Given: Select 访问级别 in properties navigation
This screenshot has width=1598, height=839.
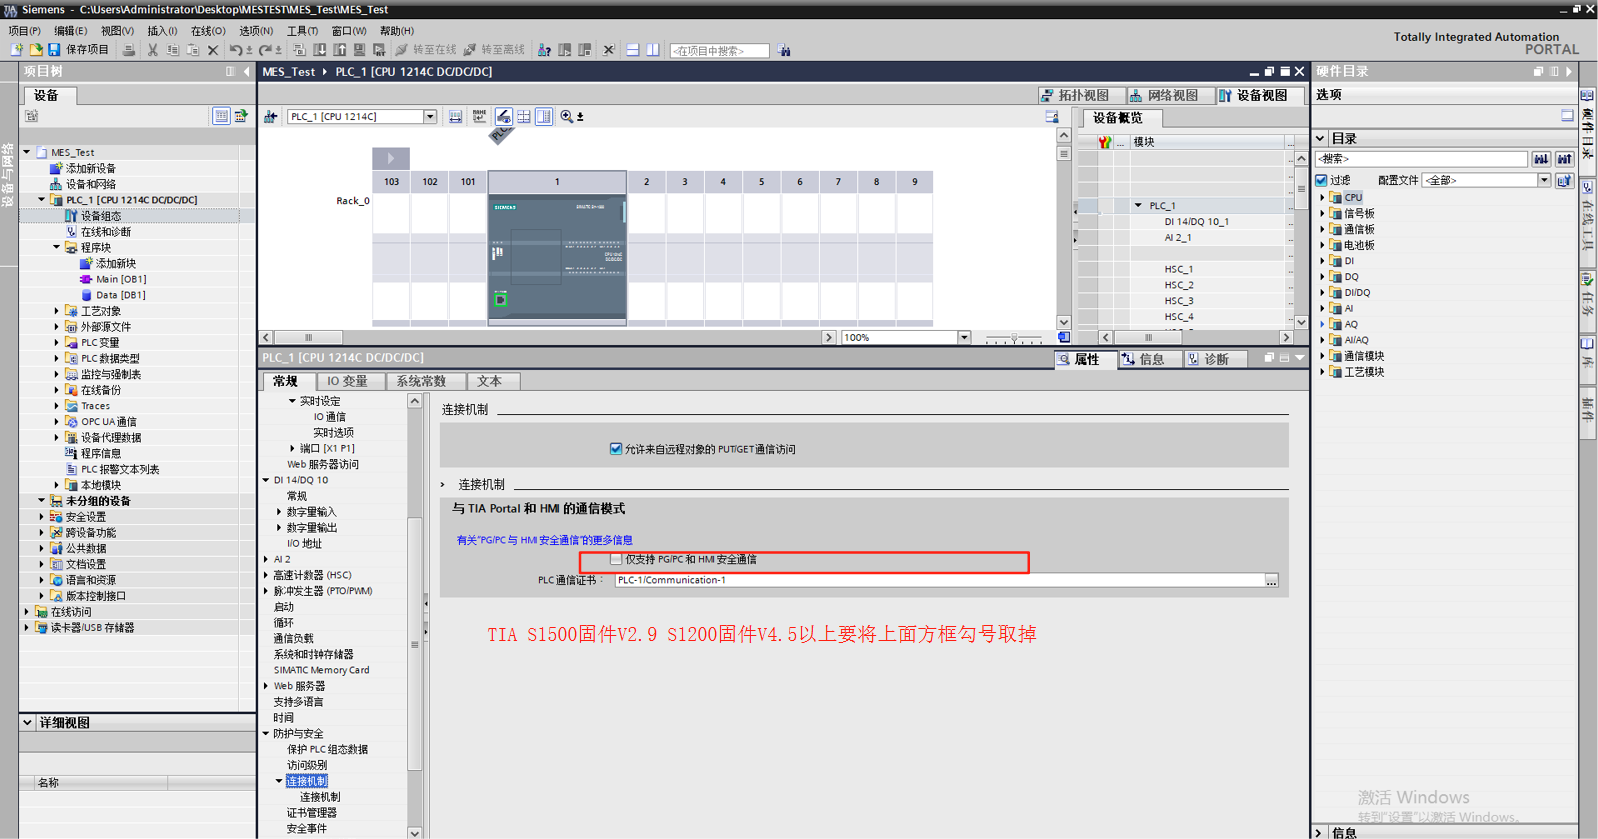Looking at the screenshot, I should pyautogui.click(x=307, y=765).
